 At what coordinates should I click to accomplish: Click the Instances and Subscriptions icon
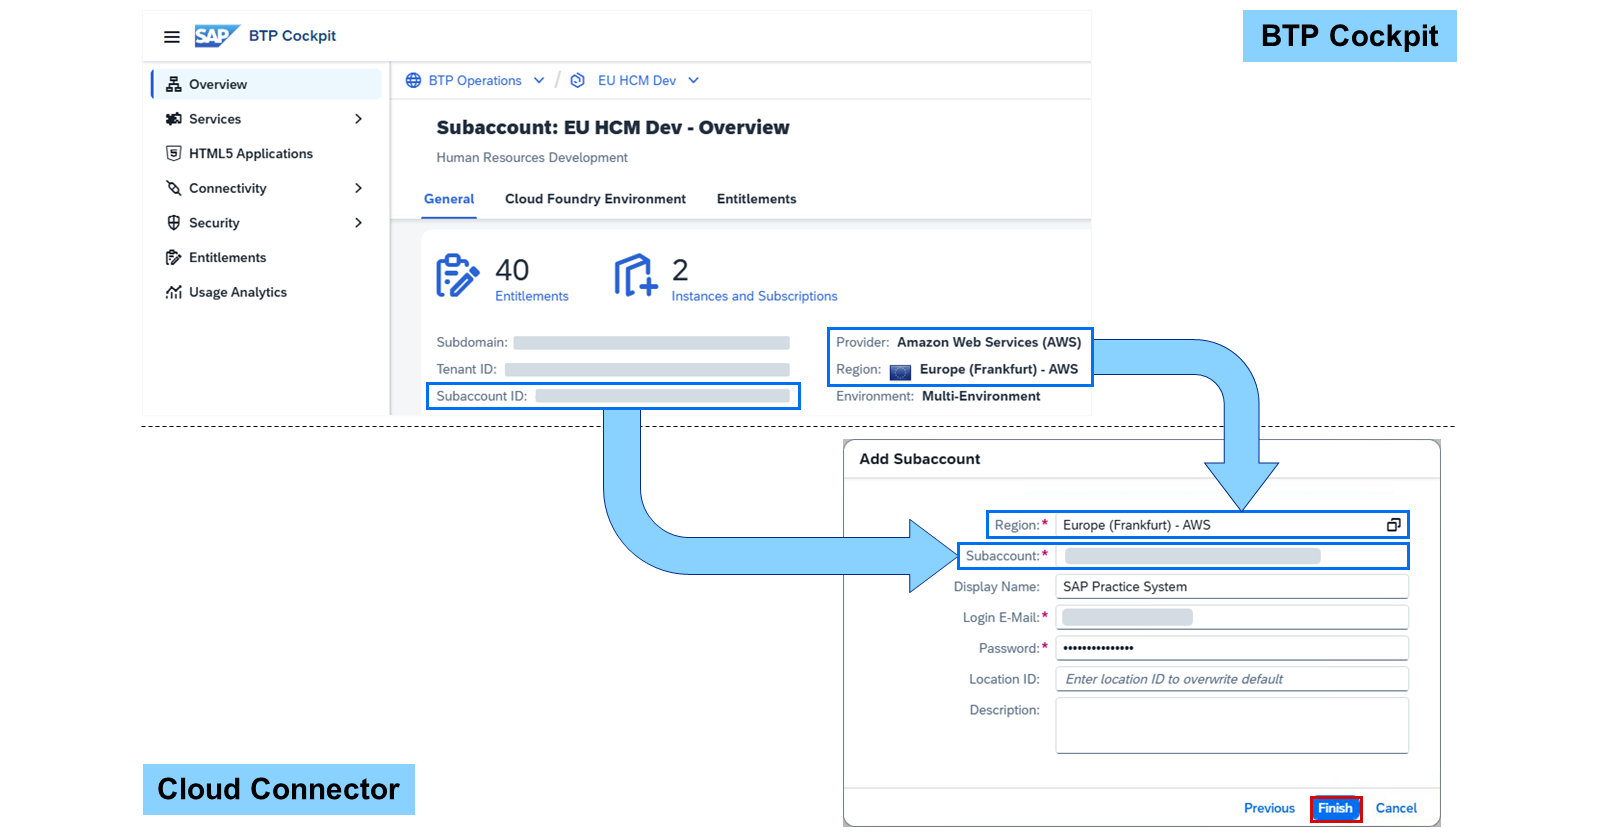click(636, 276)
